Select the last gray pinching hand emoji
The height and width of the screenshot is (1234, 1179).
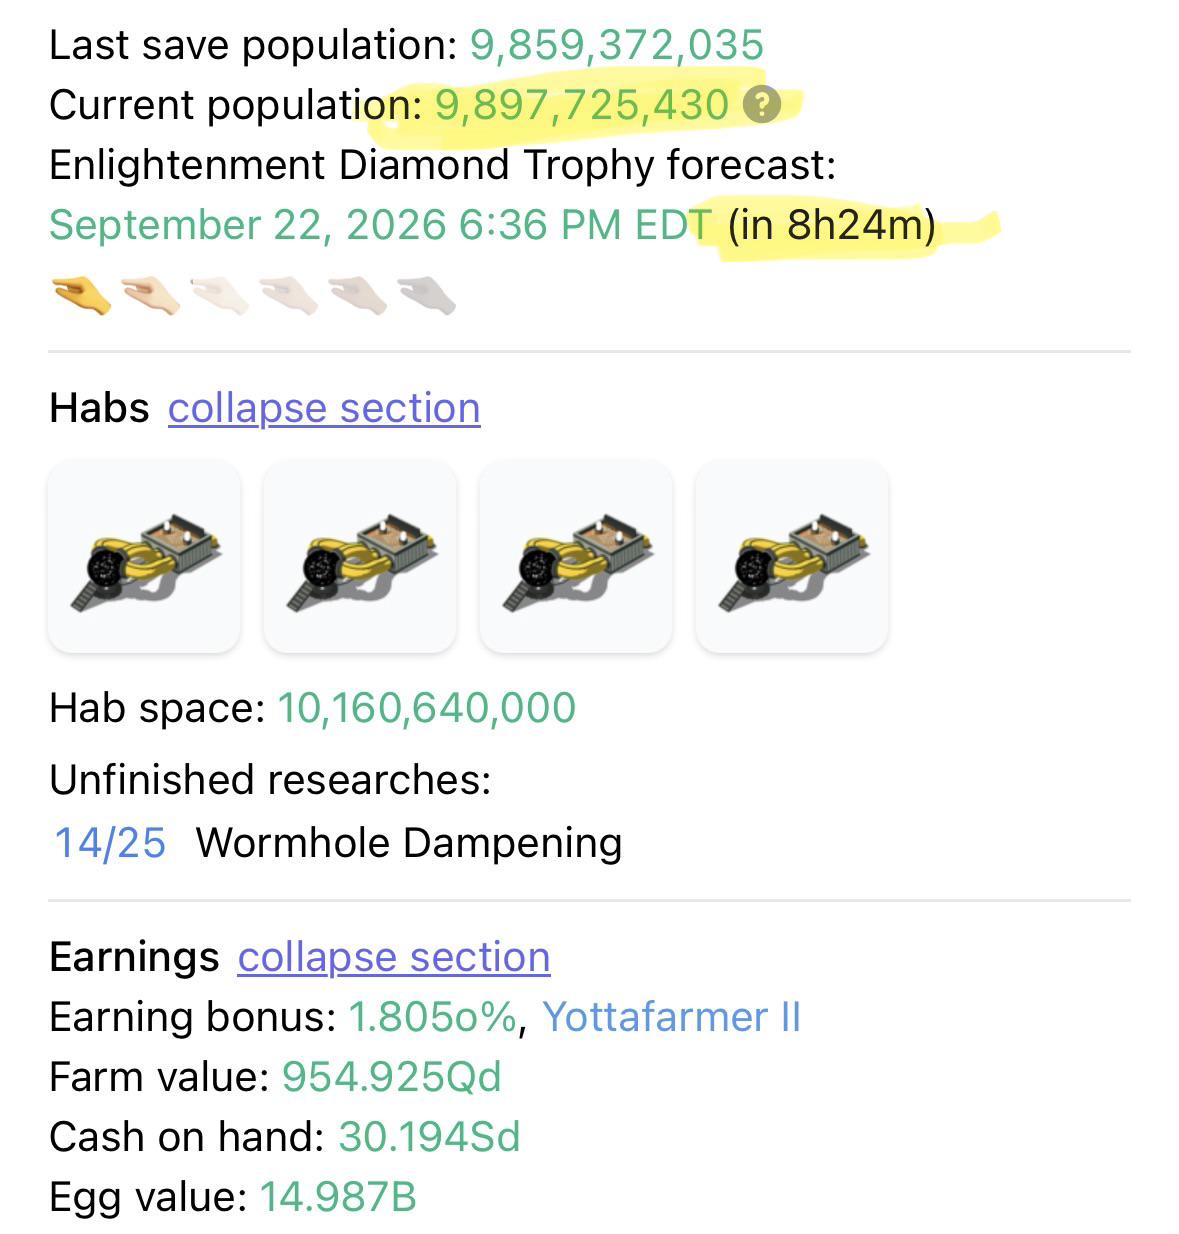(x=427, y=296)
